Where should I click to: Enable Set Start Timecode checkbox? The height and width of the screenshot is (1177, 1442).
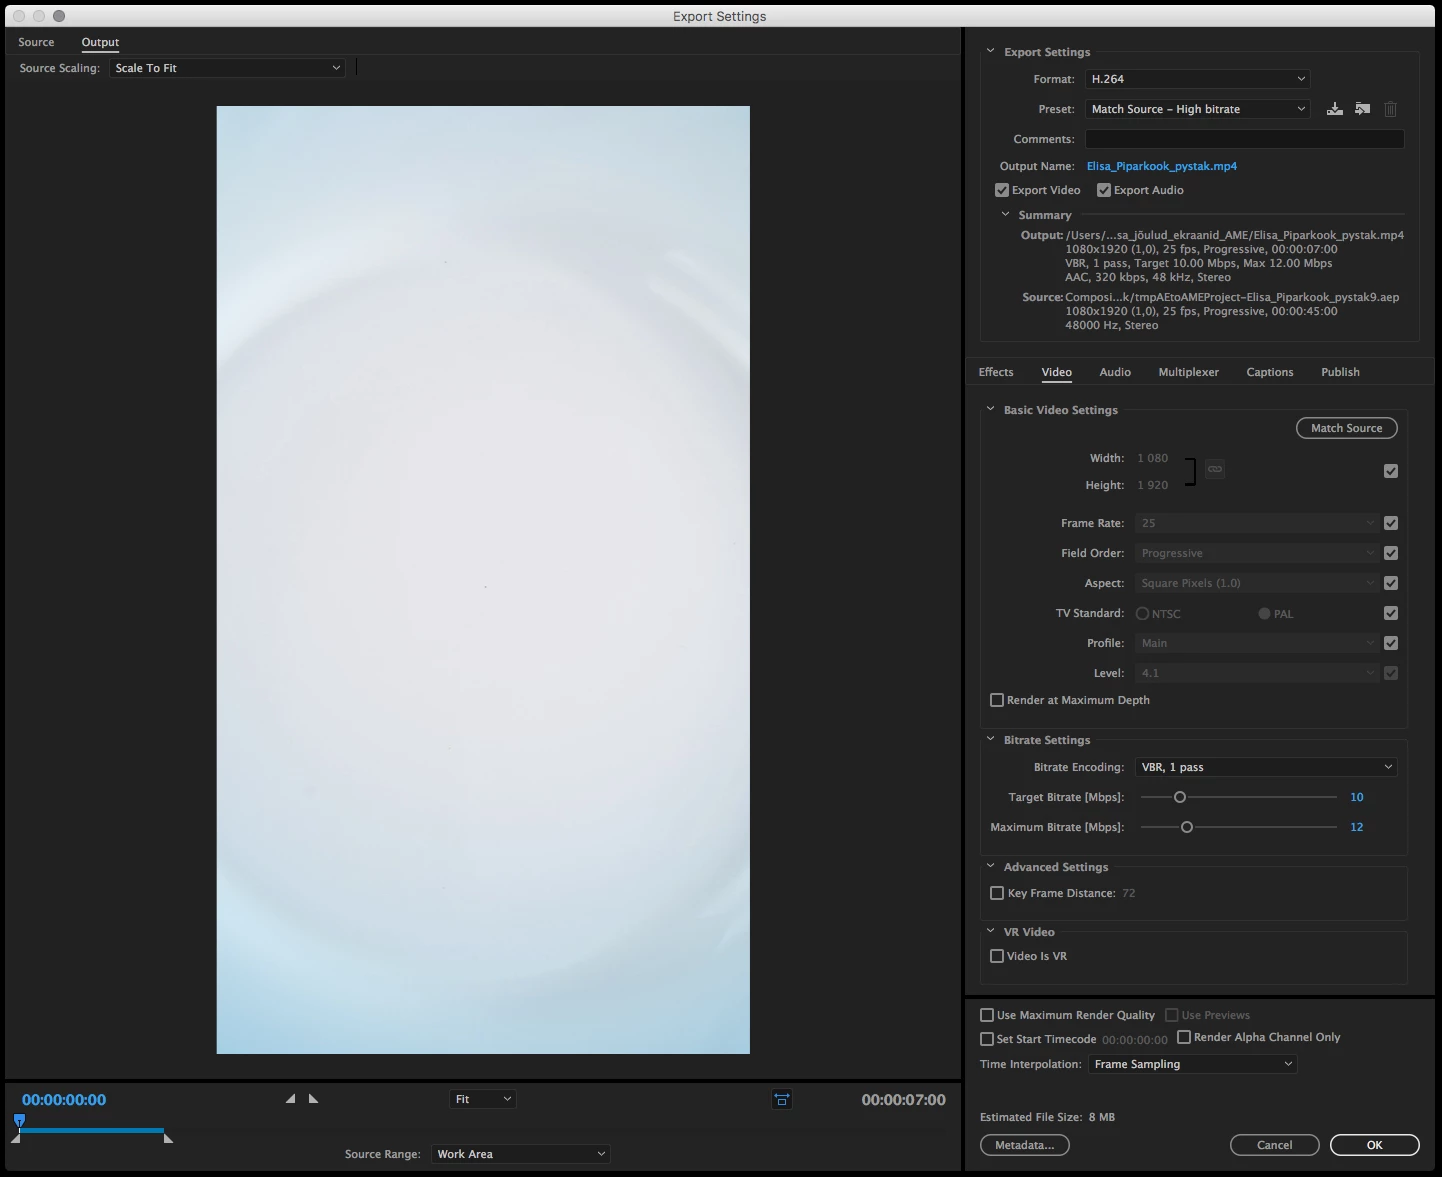click(987, 1039)
